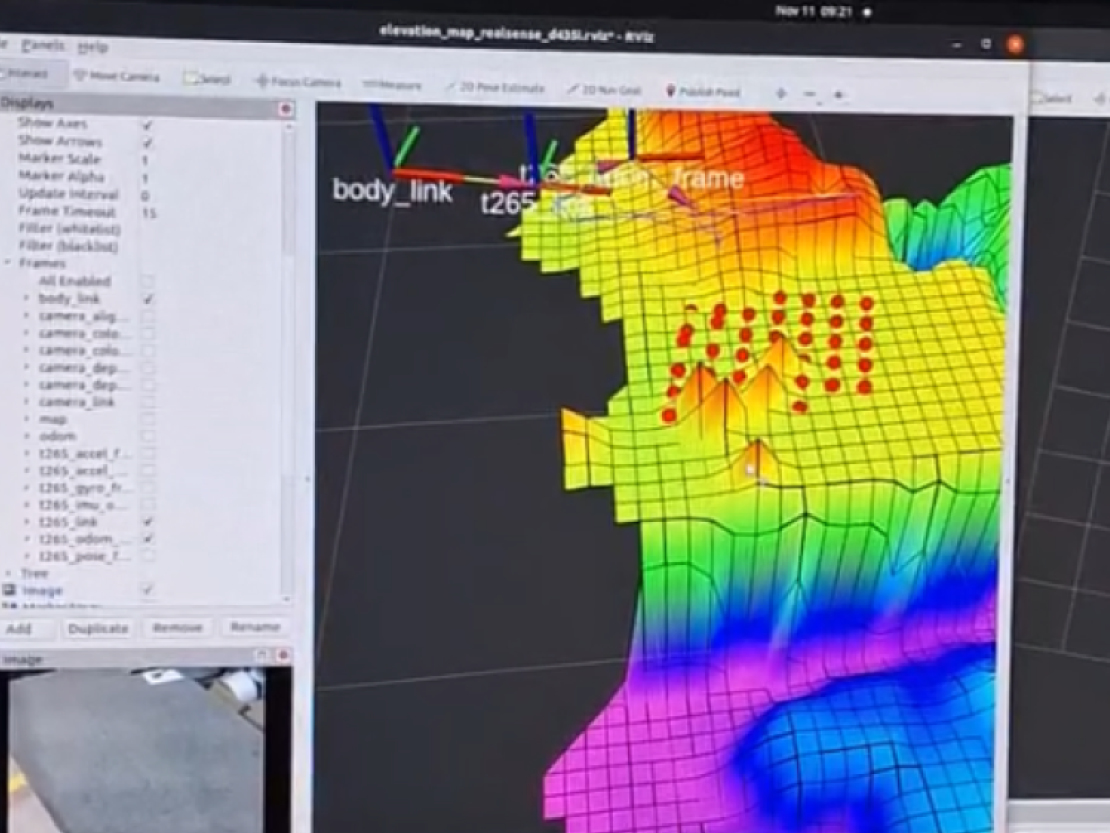Undock the Image panel

[261, 655]
